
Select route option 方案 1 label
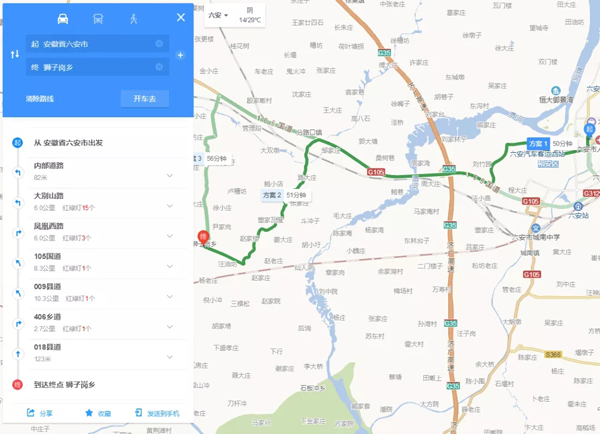538,144
